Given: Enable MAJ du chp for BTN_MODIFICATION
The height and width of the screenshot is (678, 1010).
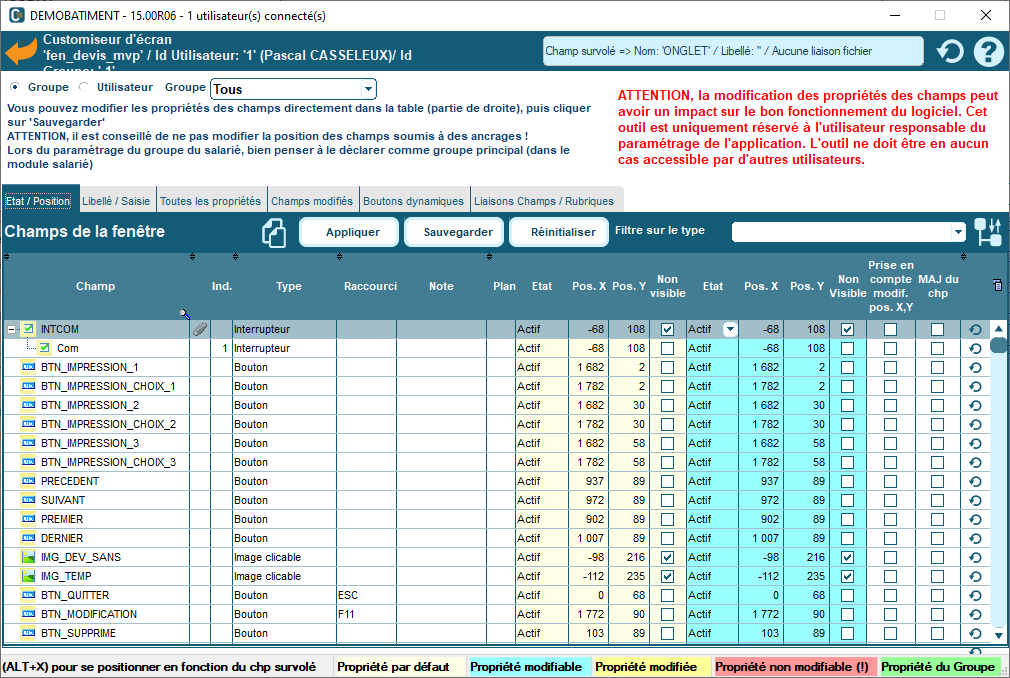Looking at the screenshot, I should [x=935, y=614].
